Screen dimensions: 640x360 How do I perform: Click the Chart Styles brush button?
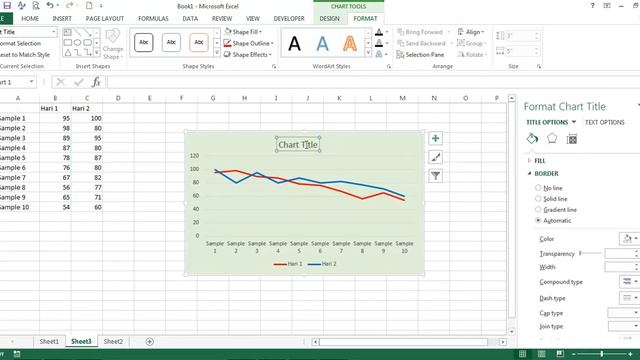click(436, 157)
